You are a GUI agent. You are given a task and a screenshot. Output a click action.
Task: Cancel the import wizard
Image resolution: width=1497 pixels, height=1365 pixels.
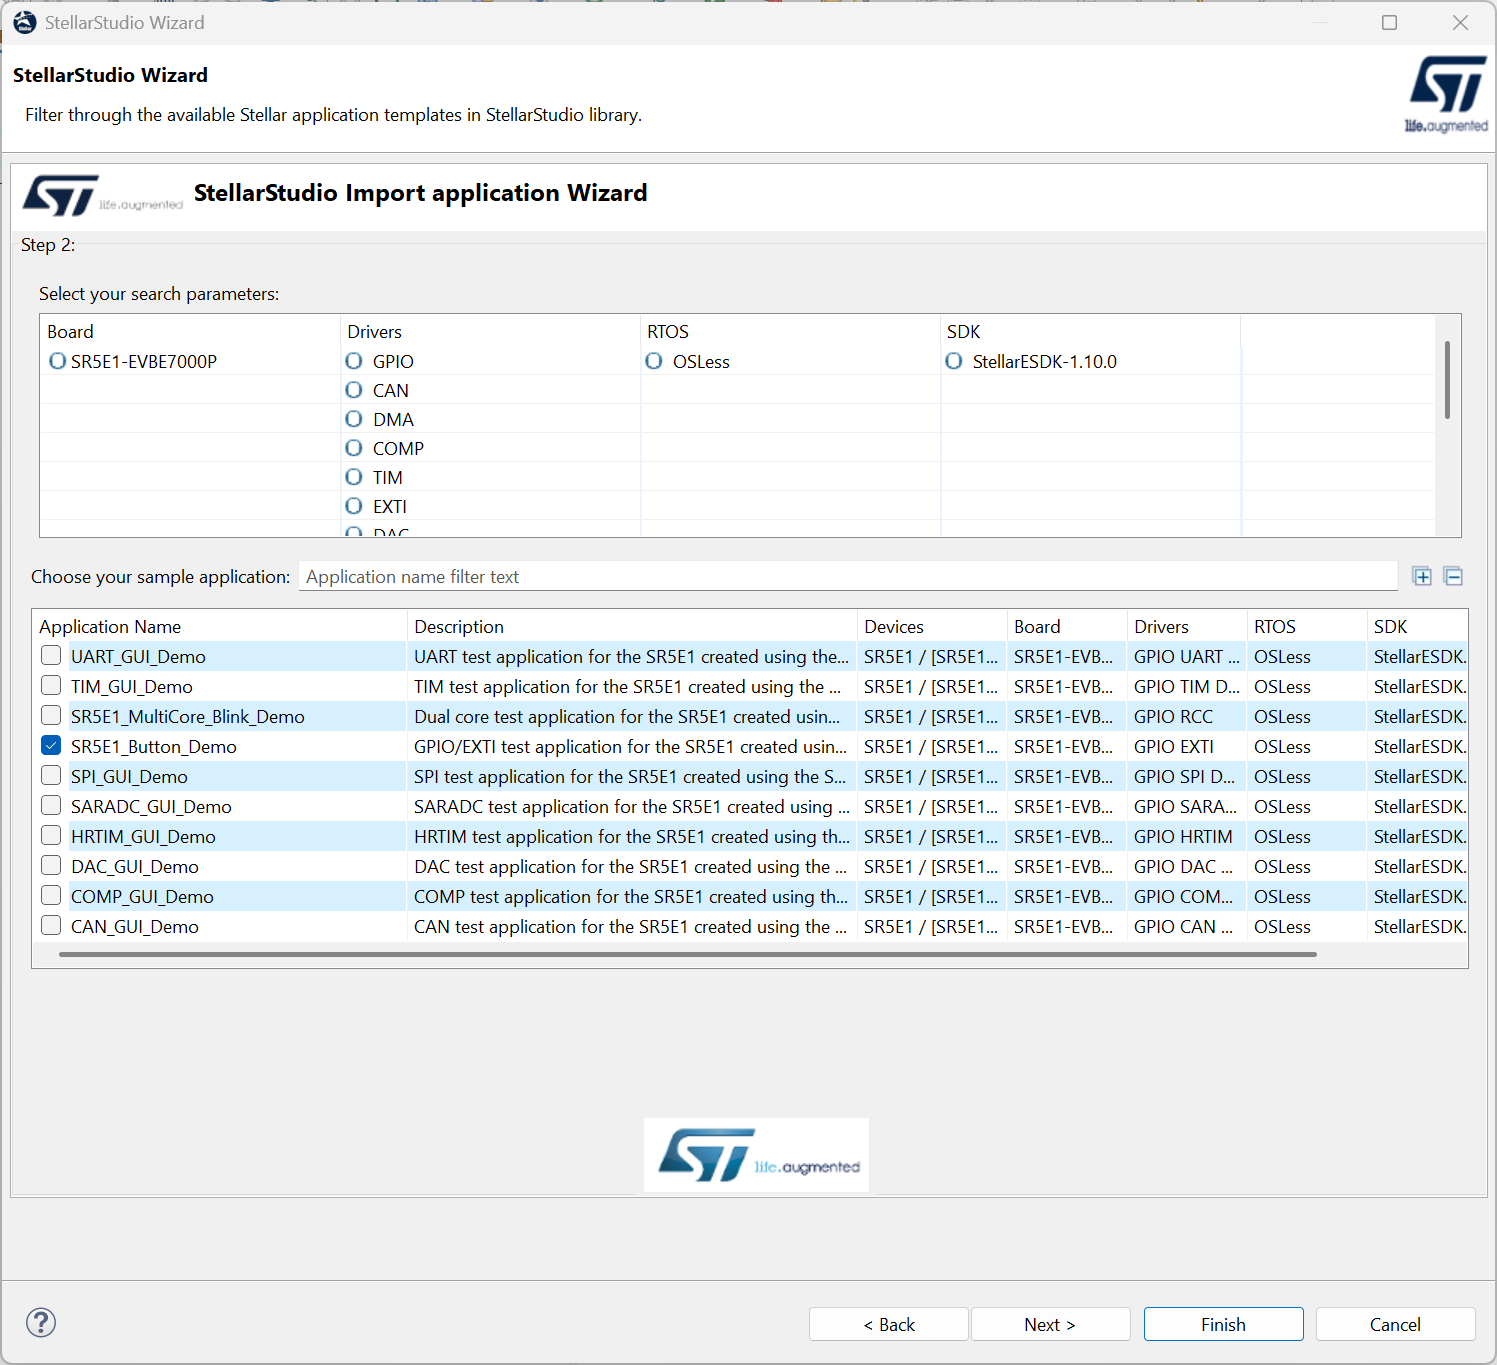pos(1396,1324)
